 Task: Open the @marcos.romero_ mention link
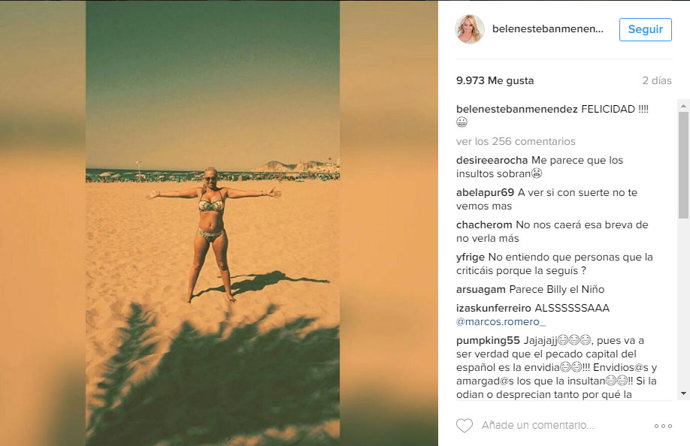[x=501, y=322]
